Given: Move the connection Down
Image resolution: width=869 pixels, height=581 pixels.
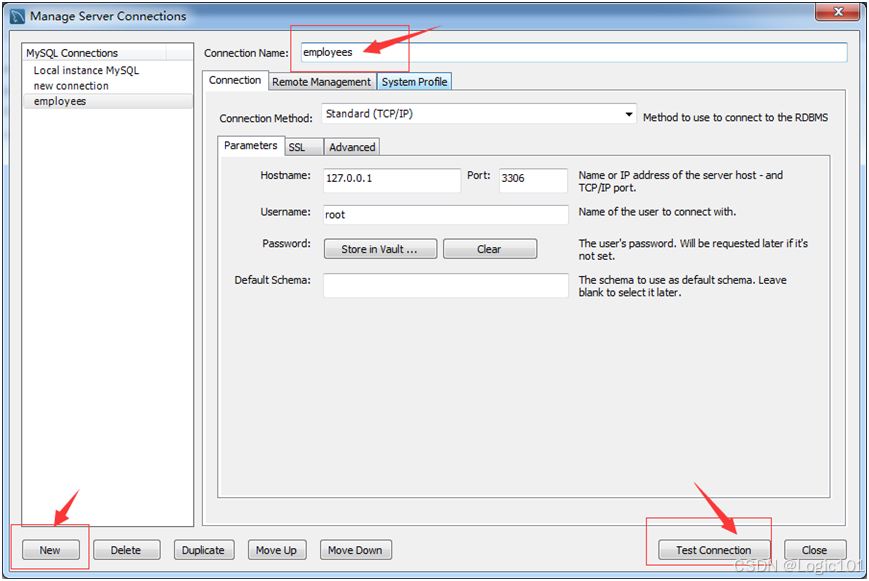Looking at the screenshot, I should coord(355,550).
